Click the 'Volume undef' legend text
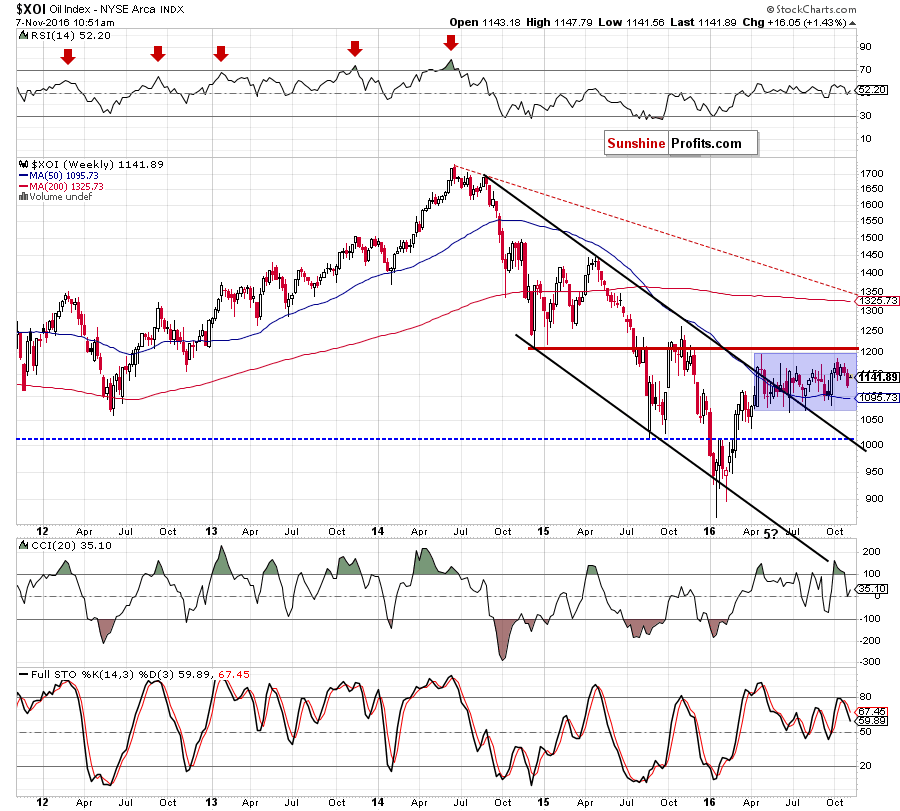This screenshot has height=811, width=900. click(x=61, y=197)
